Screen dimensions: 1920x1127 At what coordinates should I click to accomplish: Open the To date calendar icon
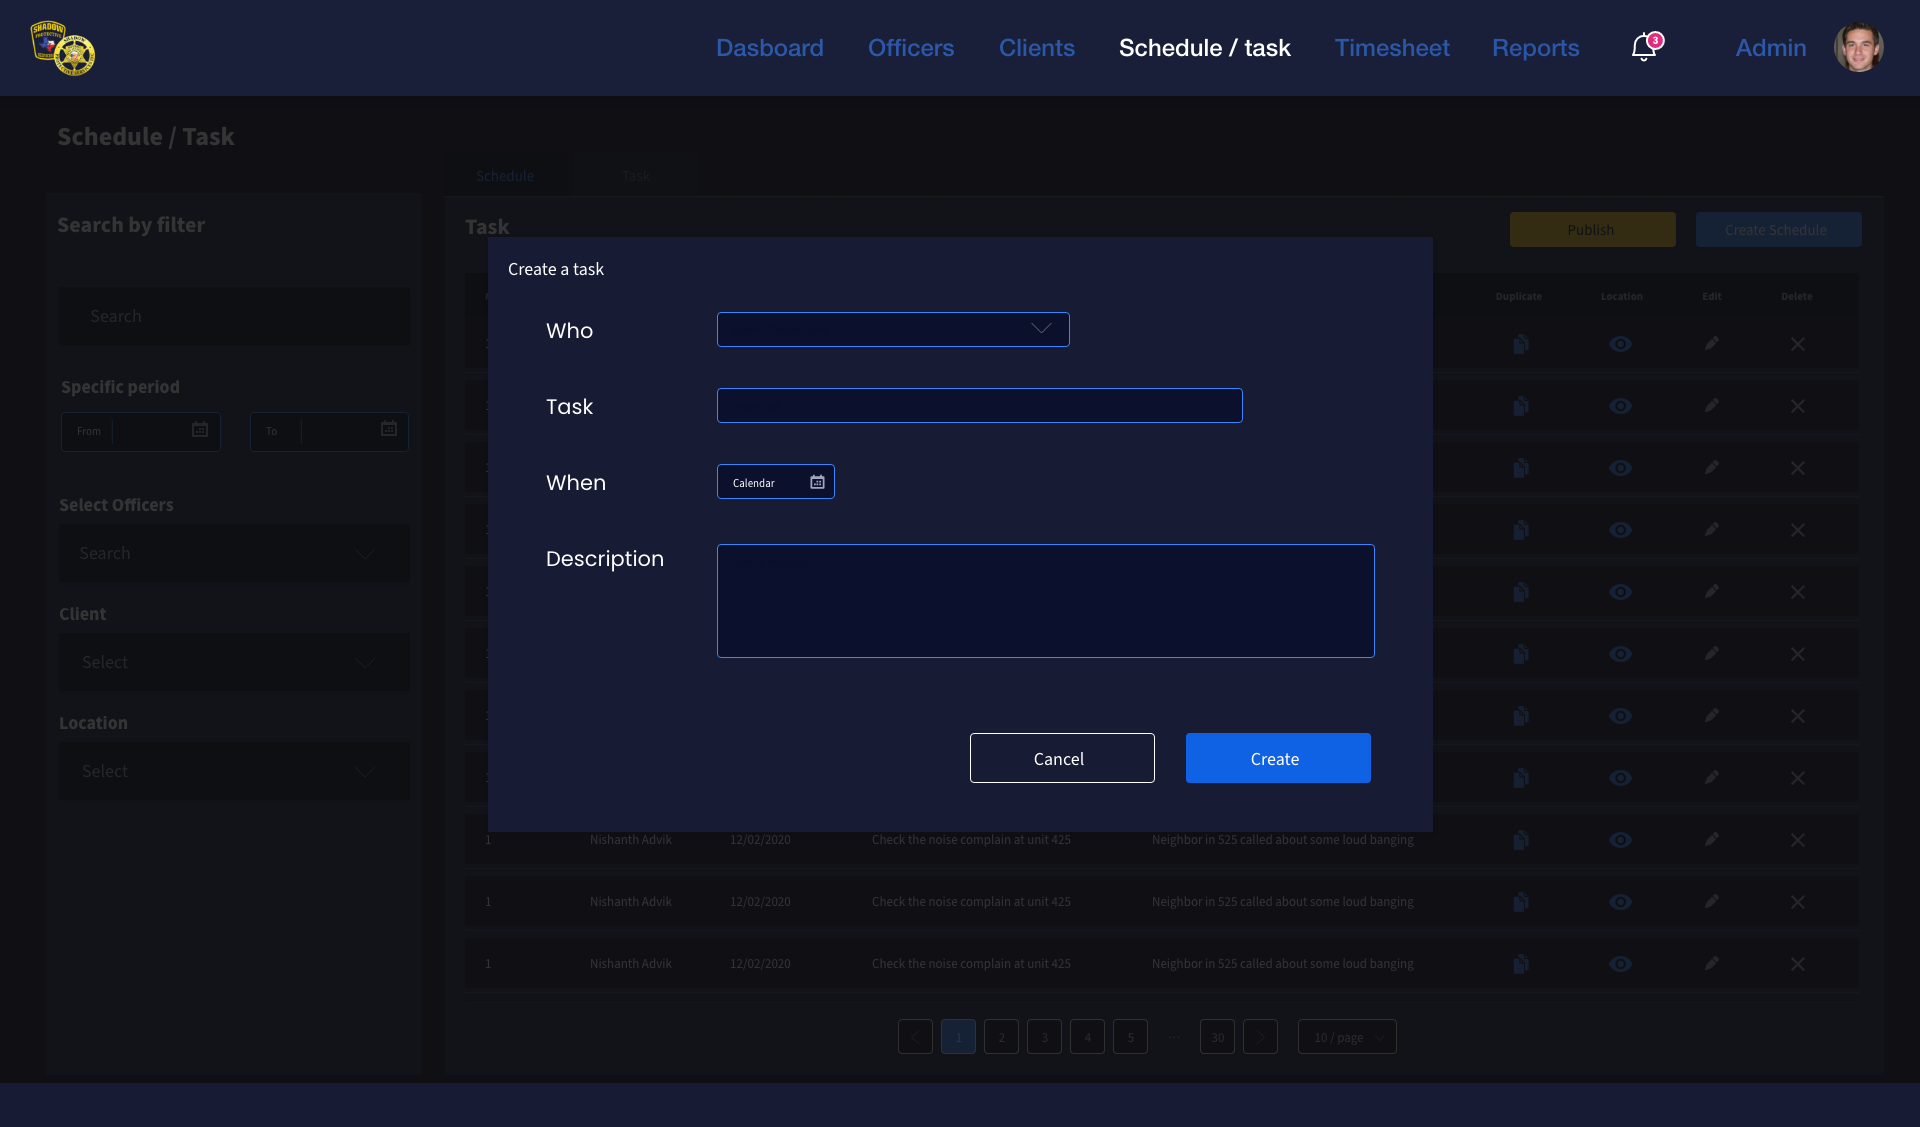point(389,430)
